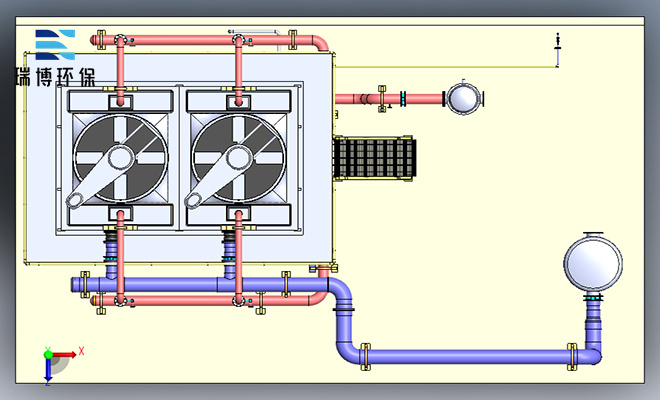The height and width of the screenshot is (400, 660).
Task: Click the right fan's center hub
Action: click(x=238, y=157)
